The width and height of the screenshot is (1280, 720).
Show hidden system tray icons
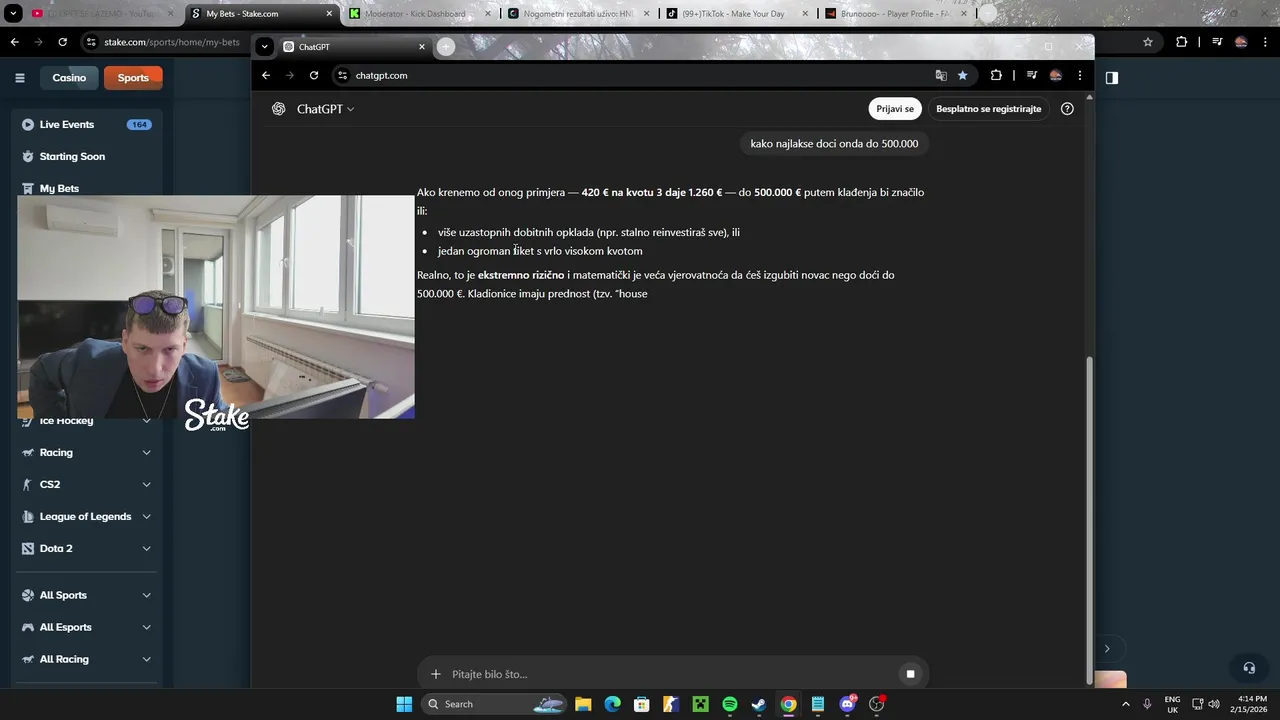click(1126, 704)
